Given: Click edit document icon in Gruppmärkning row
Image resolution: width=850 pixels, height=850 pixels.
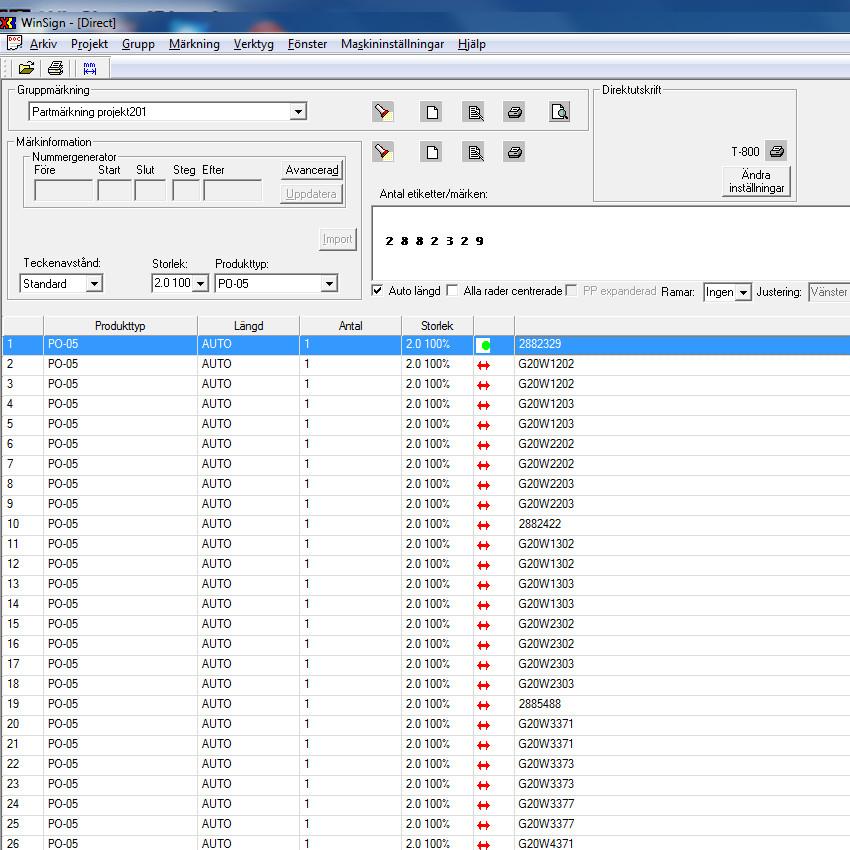Looking at the screenshot, I should pyautogui.click(x=475, y=112).
